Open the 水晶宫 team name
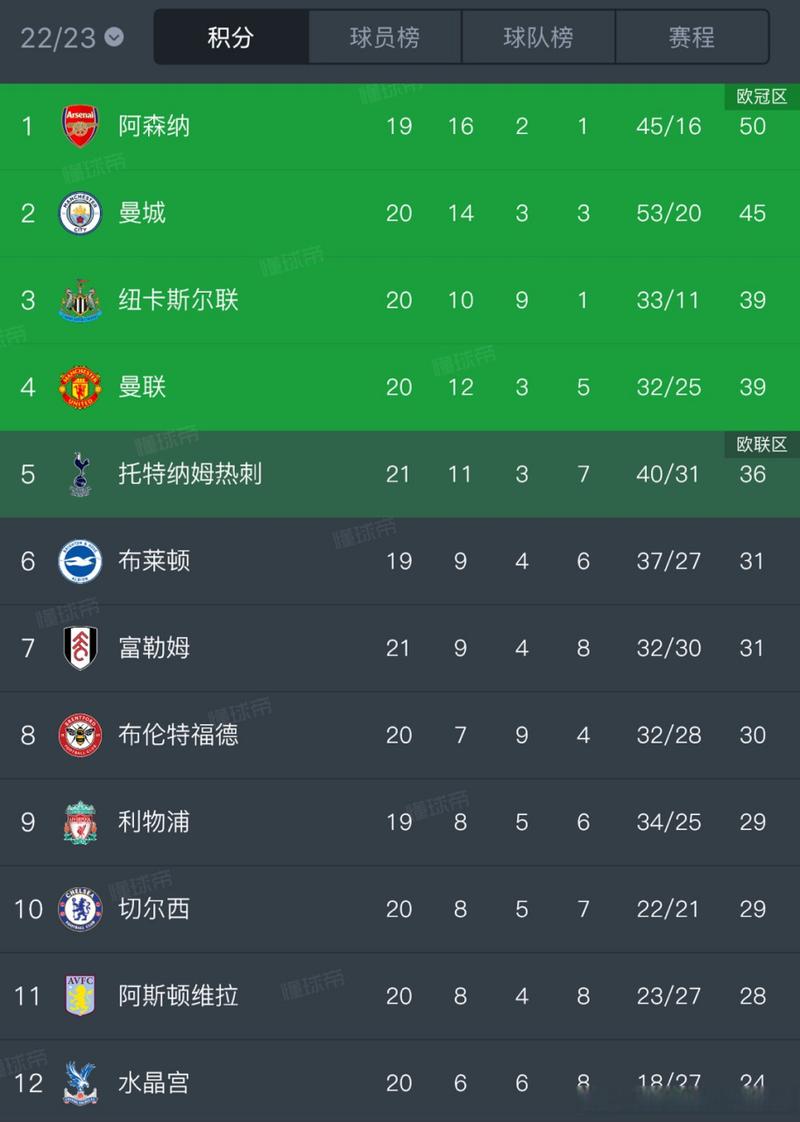The width and height of the screenshot is (800, 1122). click(x=154, y=1083)
